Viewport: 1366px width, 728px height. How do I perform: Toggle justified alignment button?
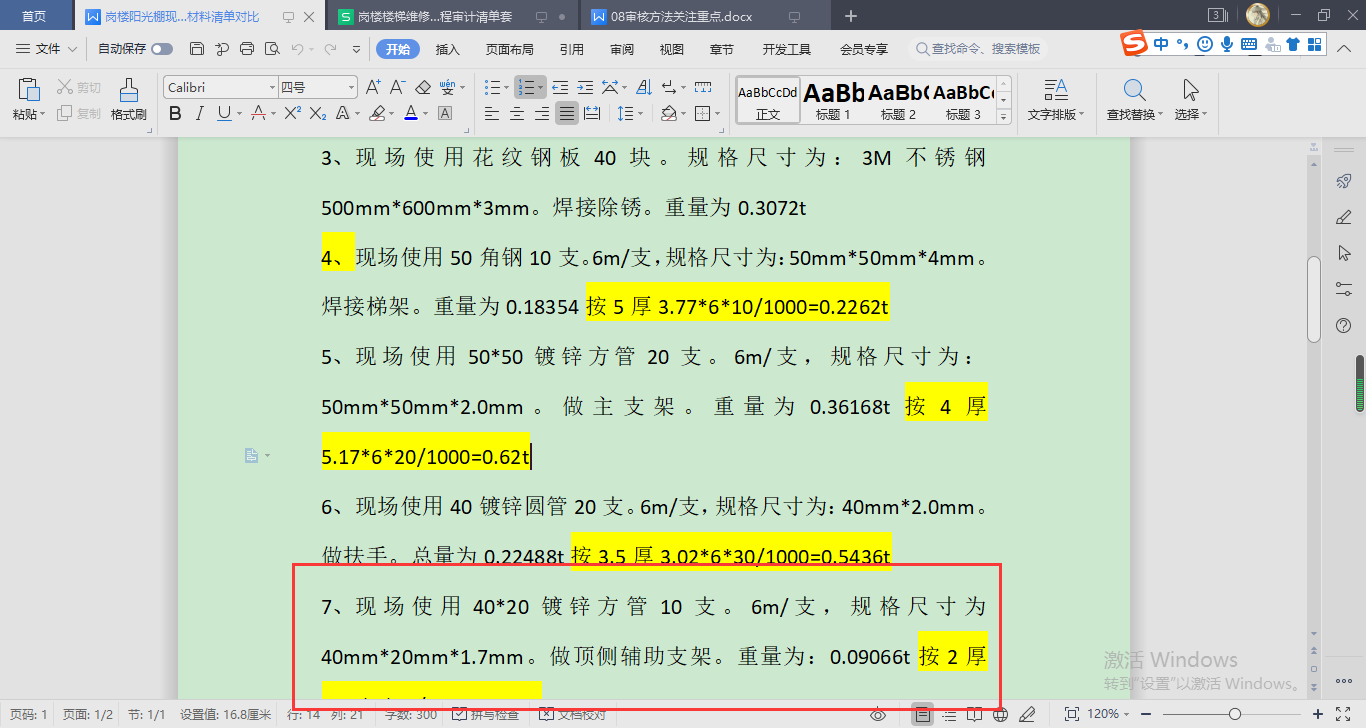point(567,113)
